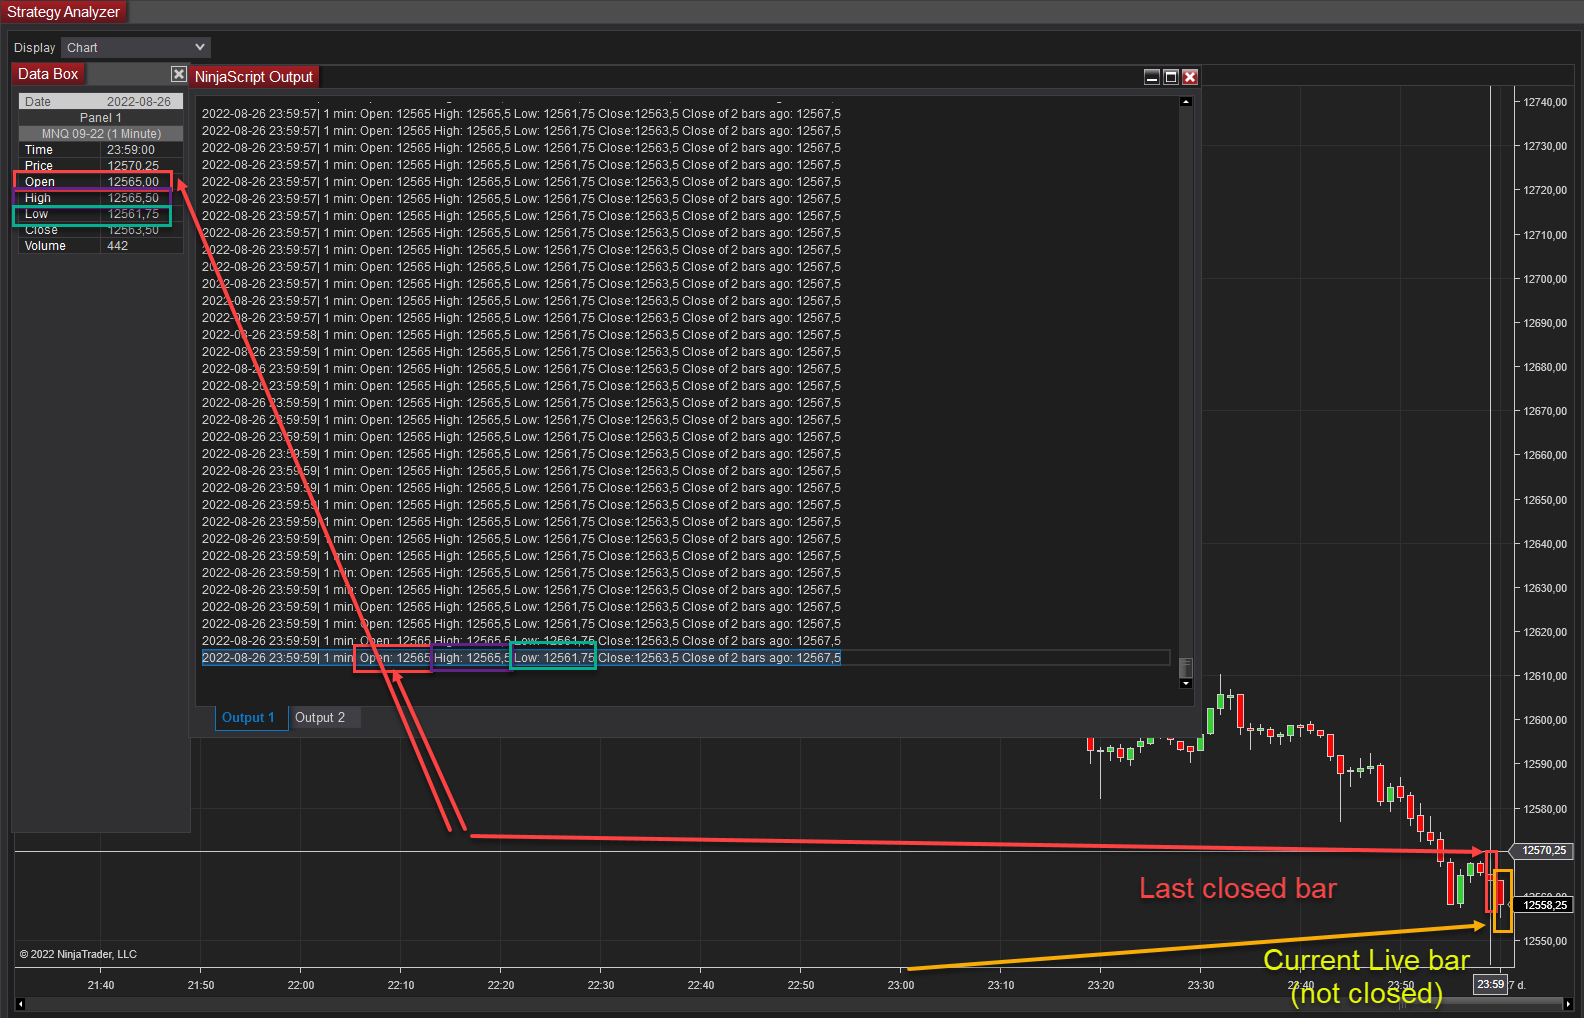Click the chart scrollbar right arrow

[1567, 1004]
